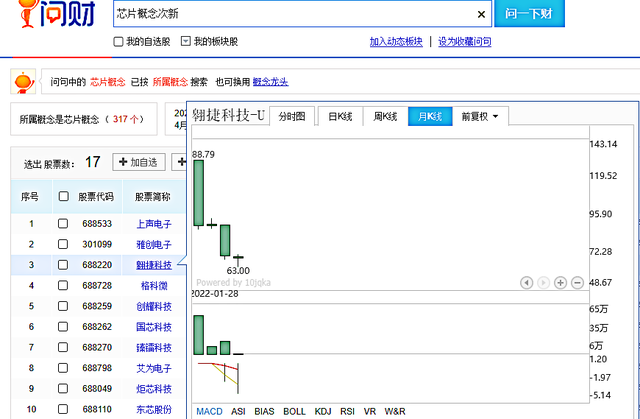Open stock 格科微
This screenshot has height=419, width=640.
[x=154, y=286]
